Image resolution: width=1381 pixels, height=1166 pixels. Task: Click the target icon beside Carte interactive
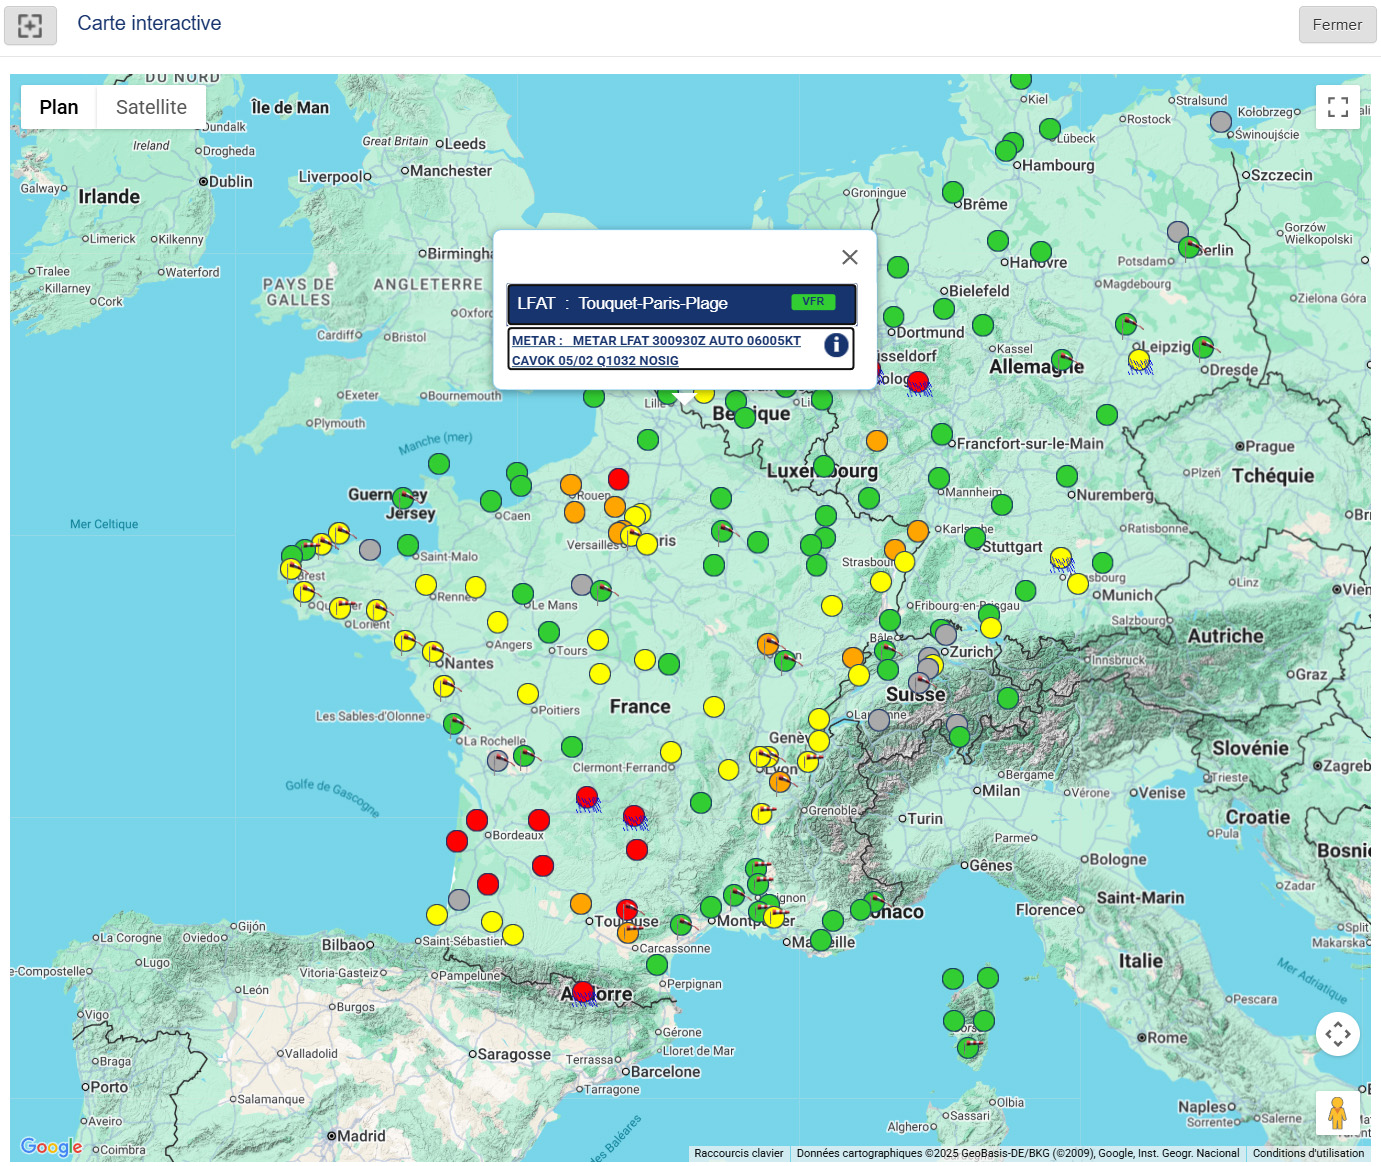(x=30, y=25)
